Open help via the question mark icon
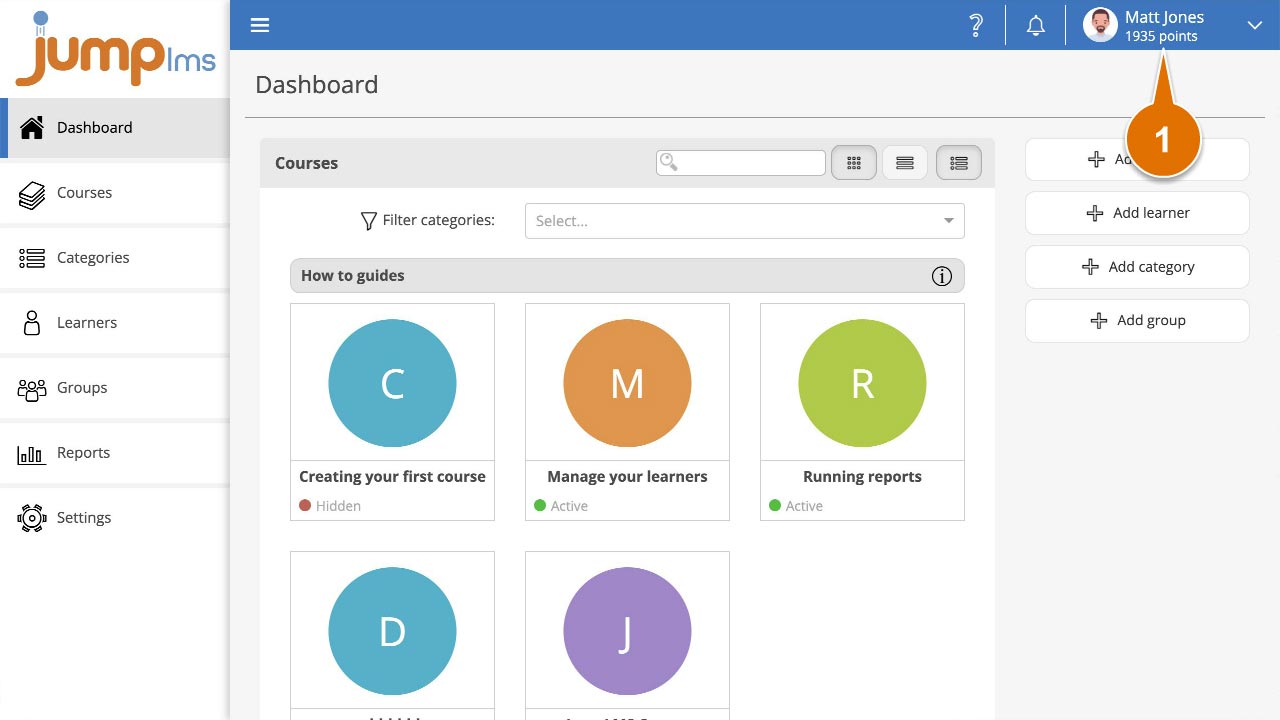 976,26
